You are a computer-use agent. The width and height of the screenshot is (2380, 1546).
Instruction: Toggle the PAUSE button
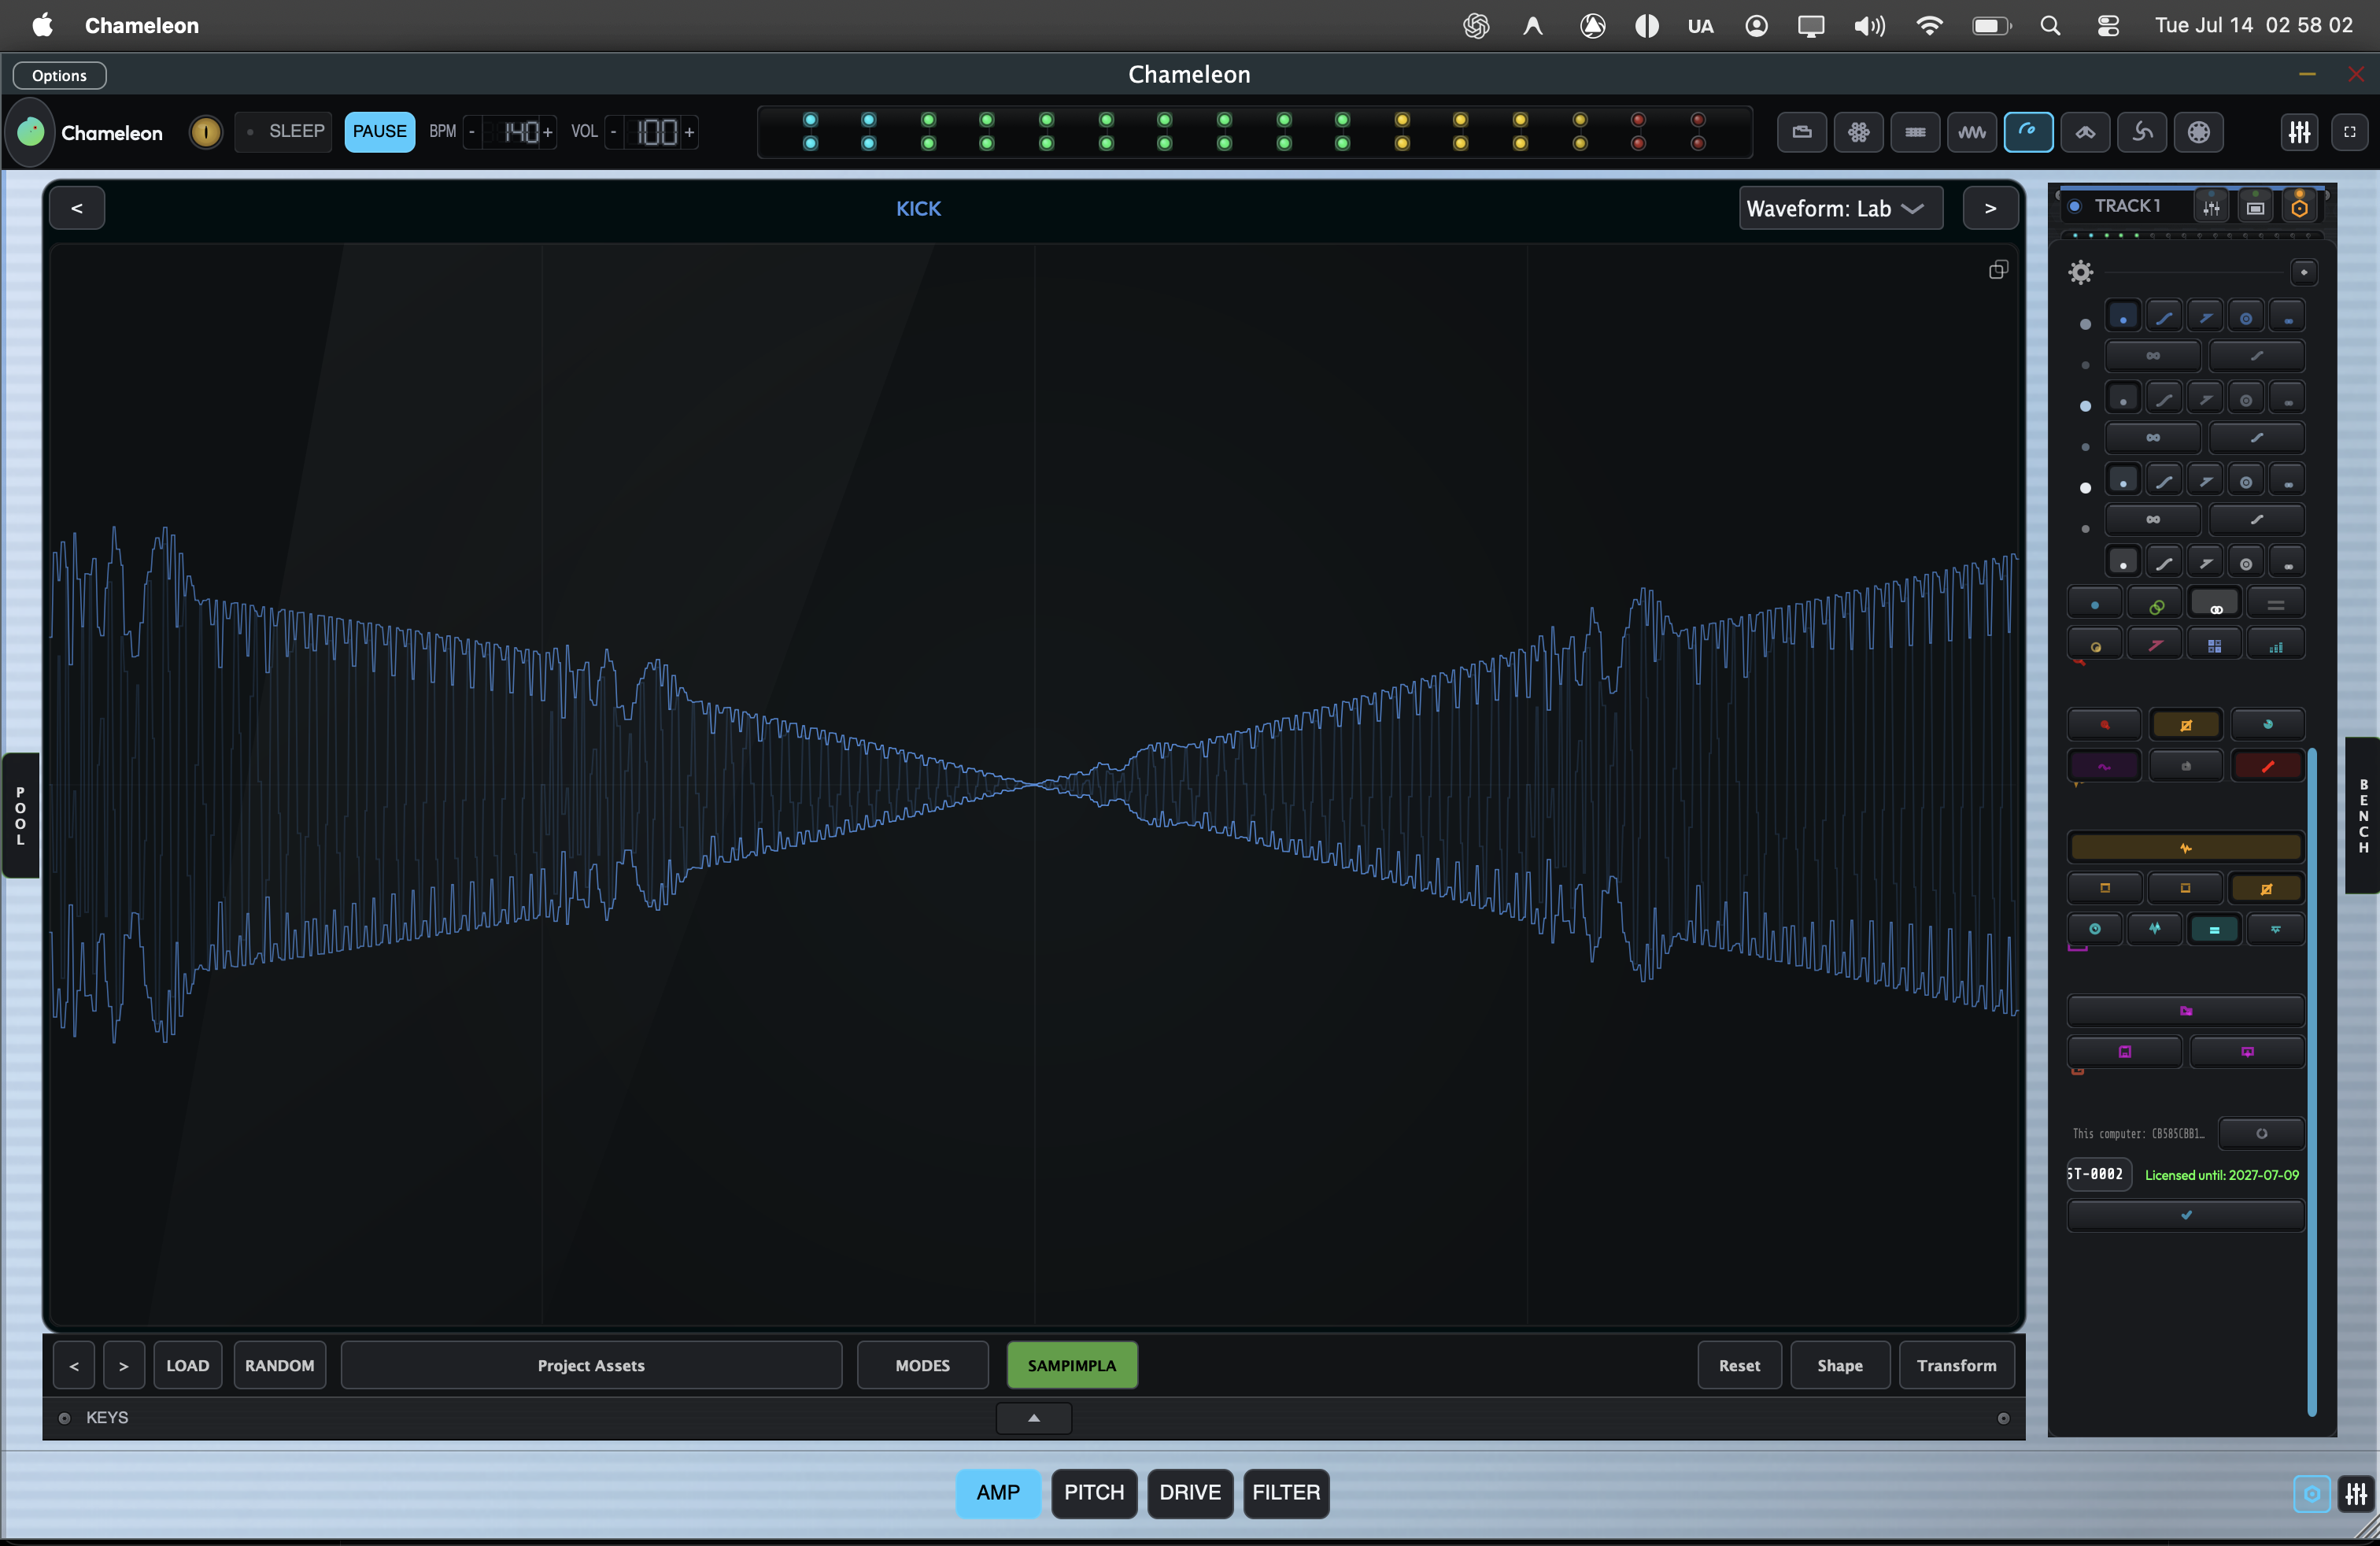380,132
